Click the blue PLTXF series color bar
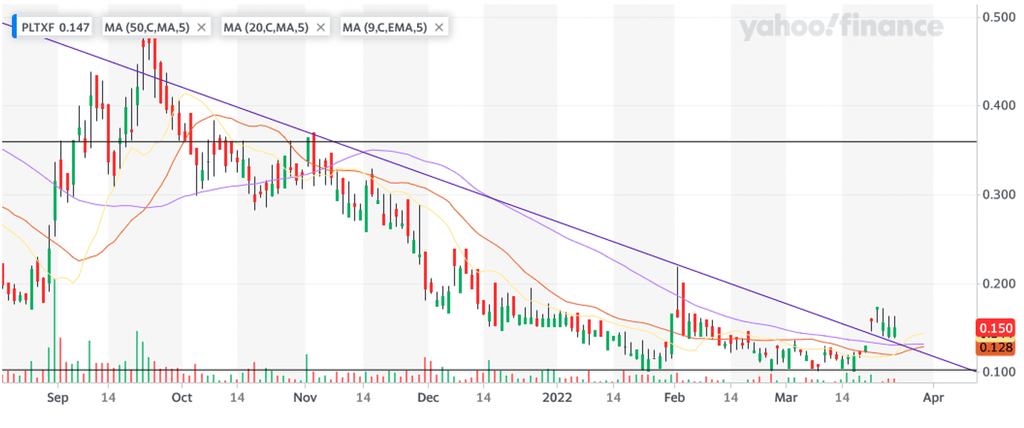The image size is (1024, 428). [x=16, y=28]
